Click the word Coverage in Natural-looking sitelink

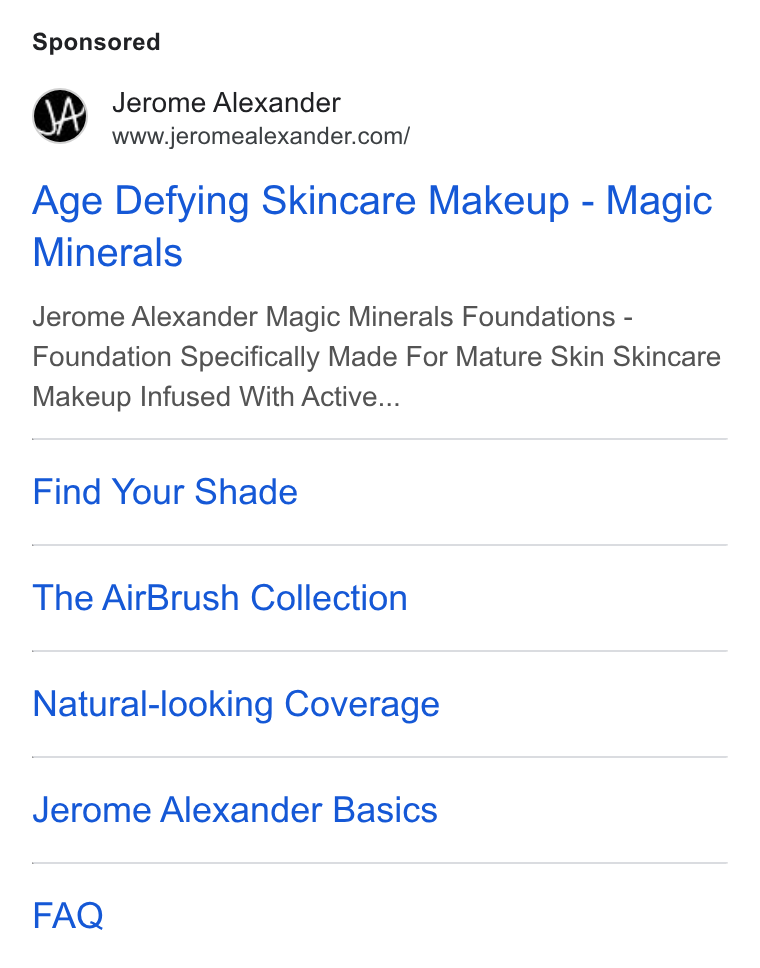click(x=362, y=705)
